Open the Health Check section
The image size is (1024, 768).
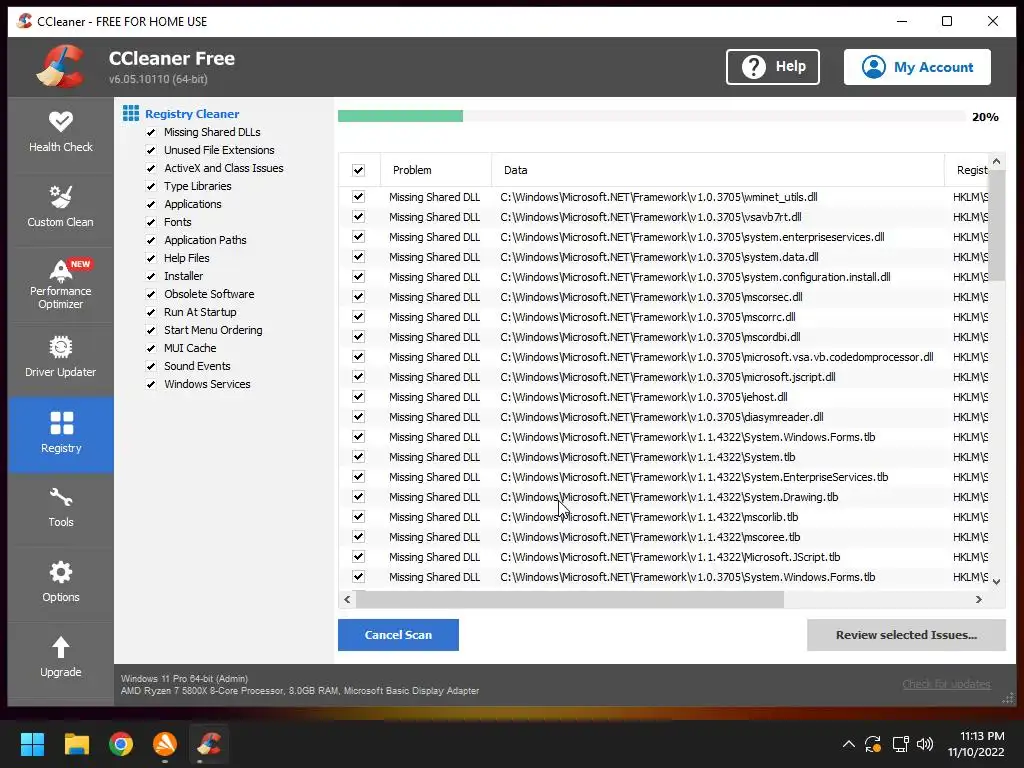[61, 133]
